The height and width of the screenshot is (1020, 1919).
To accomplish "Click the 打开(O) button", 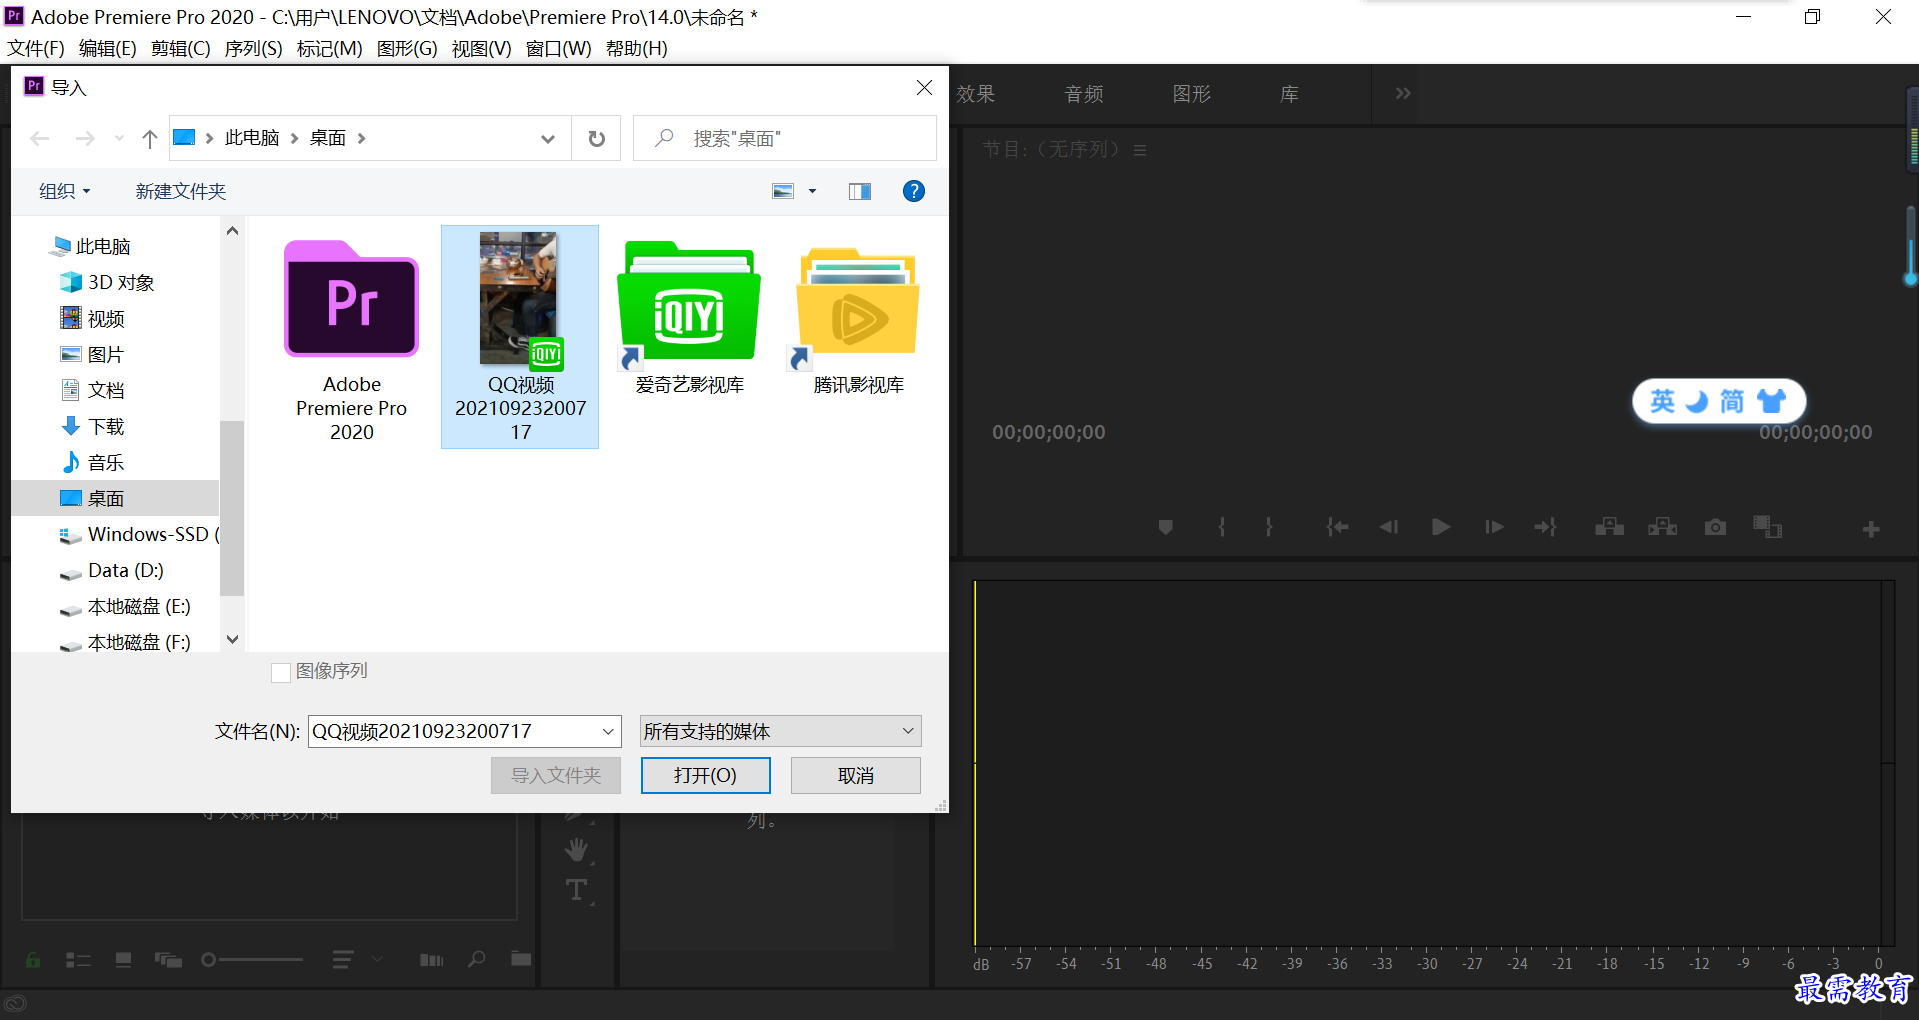I will click(x=705, y=775).
